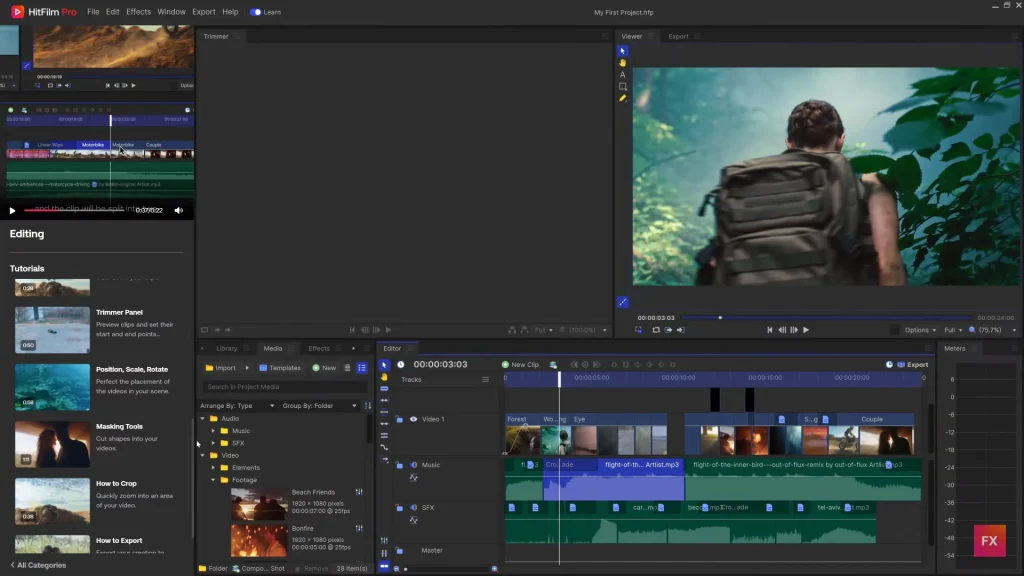
Task: Pick the Selection arrow tool in the Viewer
Action: click(x=622, y=51)
